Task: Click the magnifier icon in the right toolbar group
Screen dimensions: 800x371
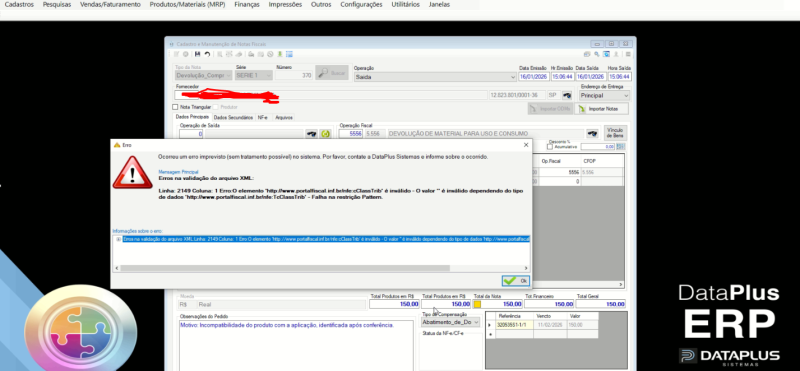Action: click(596, 54)
